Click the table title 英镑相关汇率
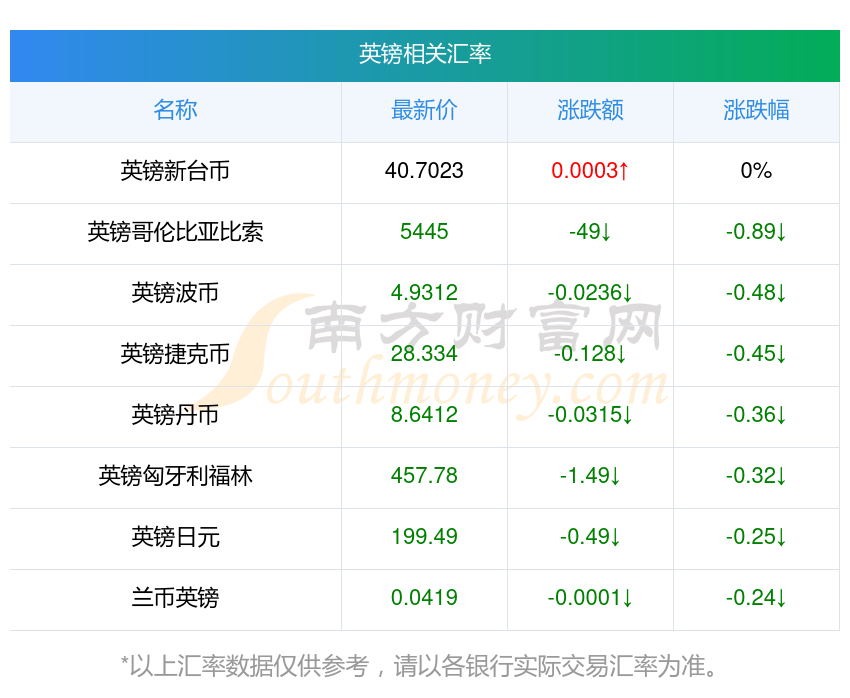 (x=424, y=54)
